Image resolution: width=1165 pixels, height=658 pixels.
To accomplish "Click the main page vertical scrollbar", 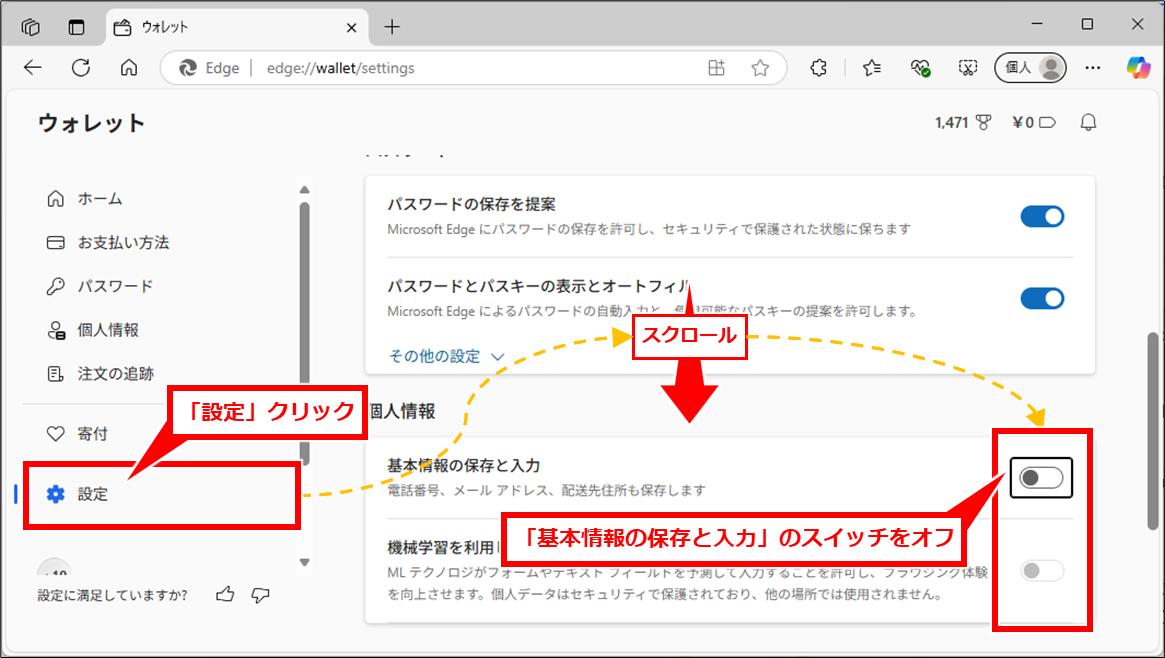I will pos(1152,431).
